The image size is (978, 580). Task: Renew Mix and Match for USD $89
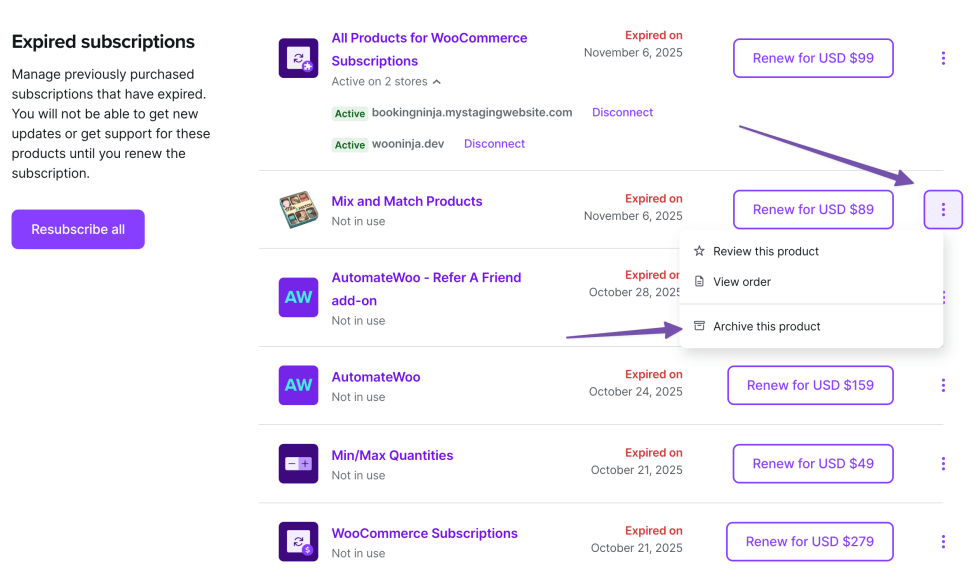coord(813,210)
